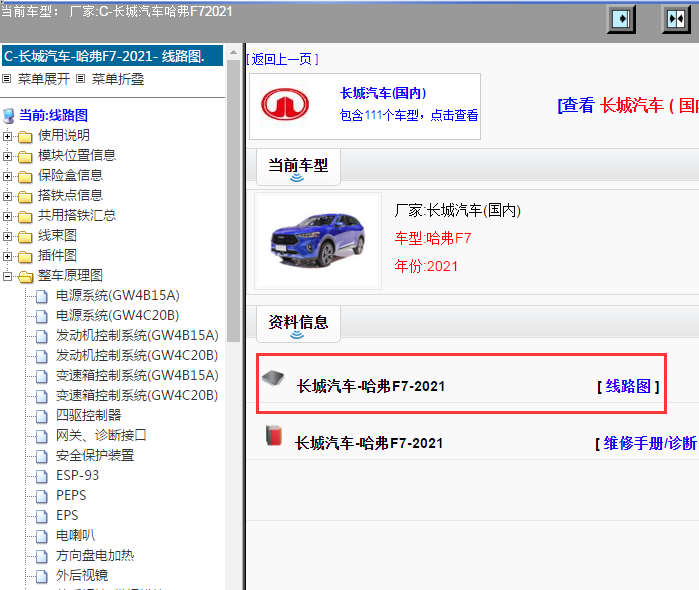Open 方向盘电加热 diagram
699x590 pixels.
(95, 556)
